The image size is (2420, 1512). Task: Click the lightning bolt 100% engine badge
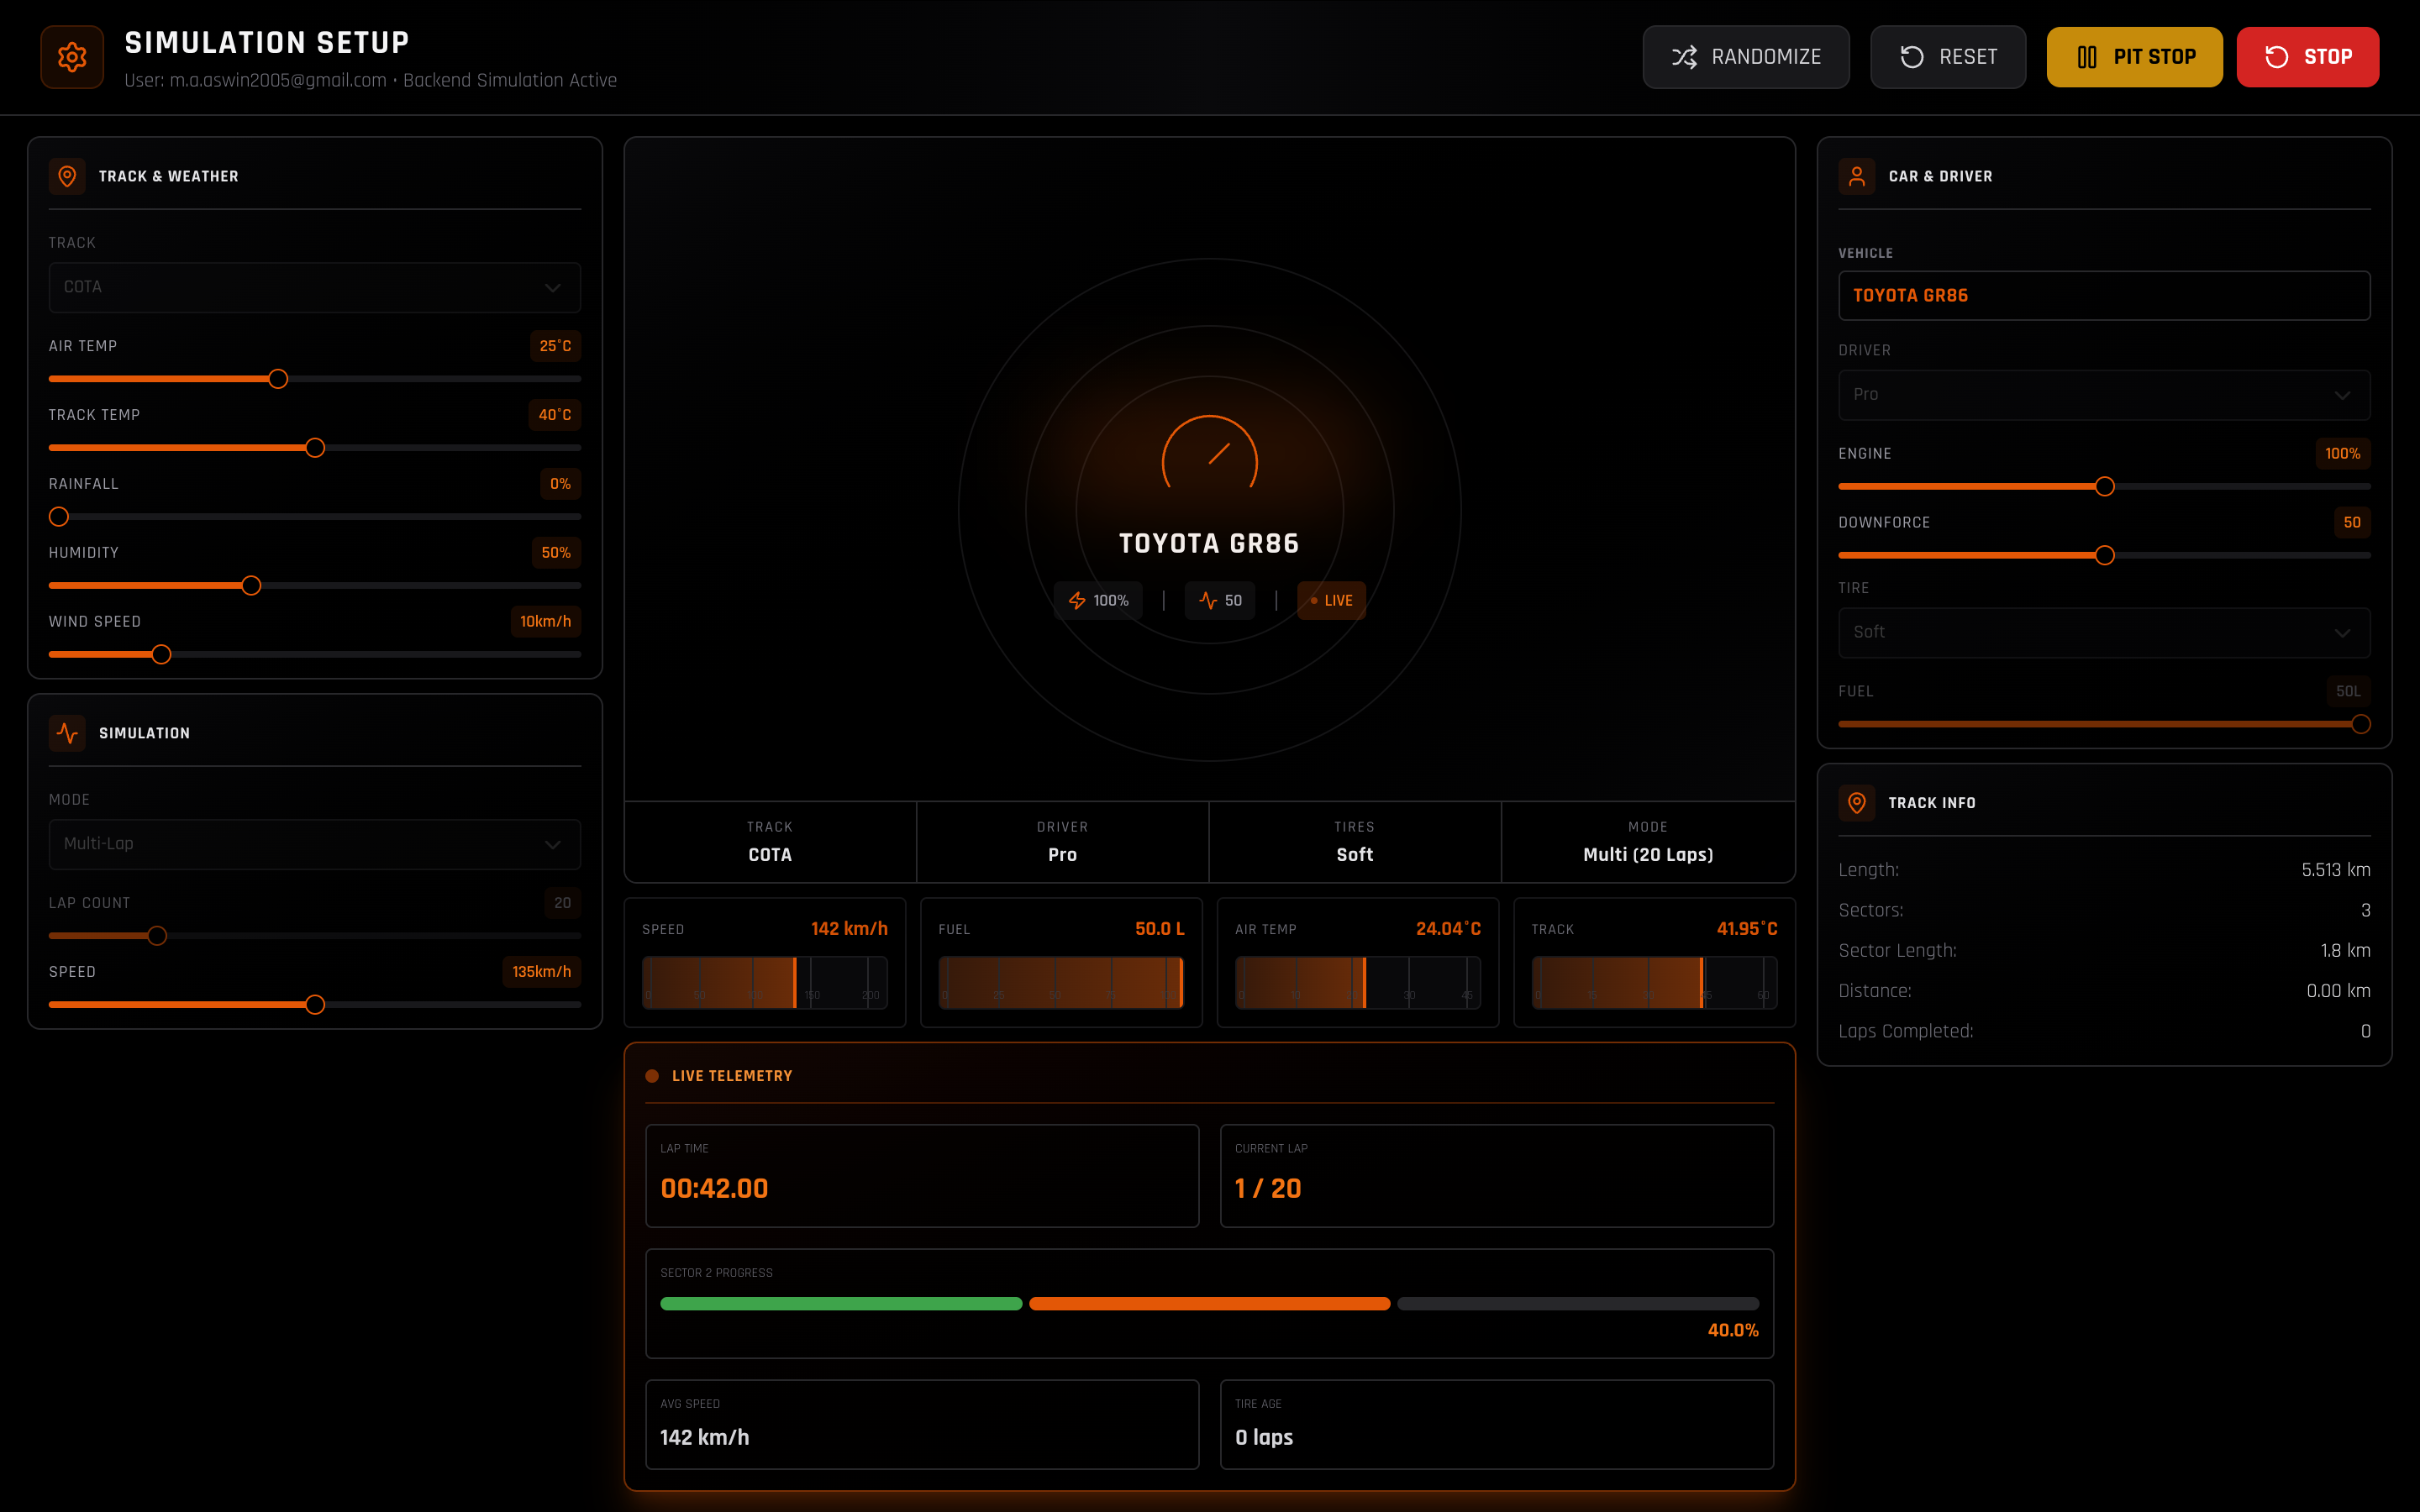click(x=1098, y=600)
